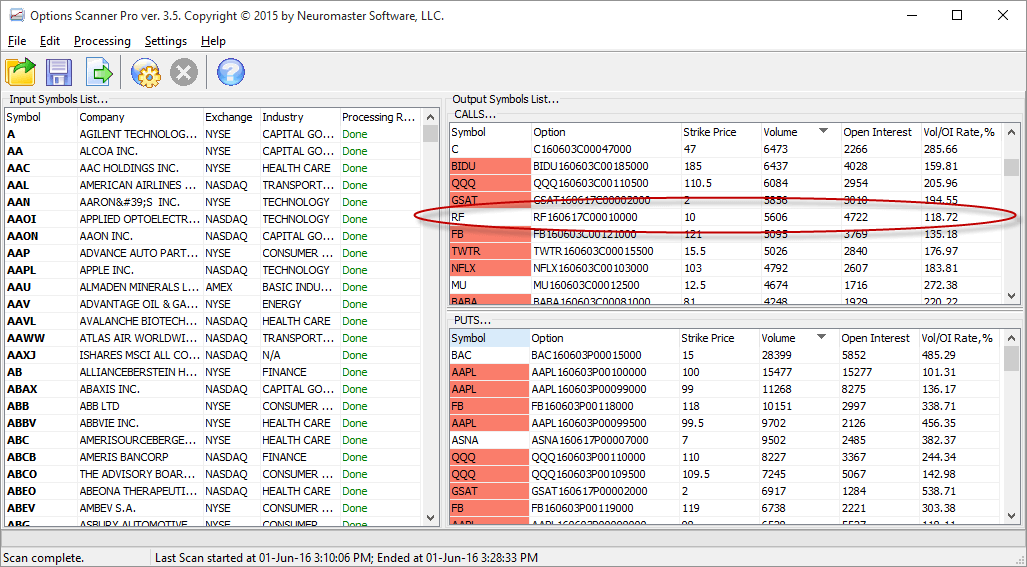The image size is (1027, 567).
Task: Sort CALLS by Strike Price header
Action: (x=720, y=132)
